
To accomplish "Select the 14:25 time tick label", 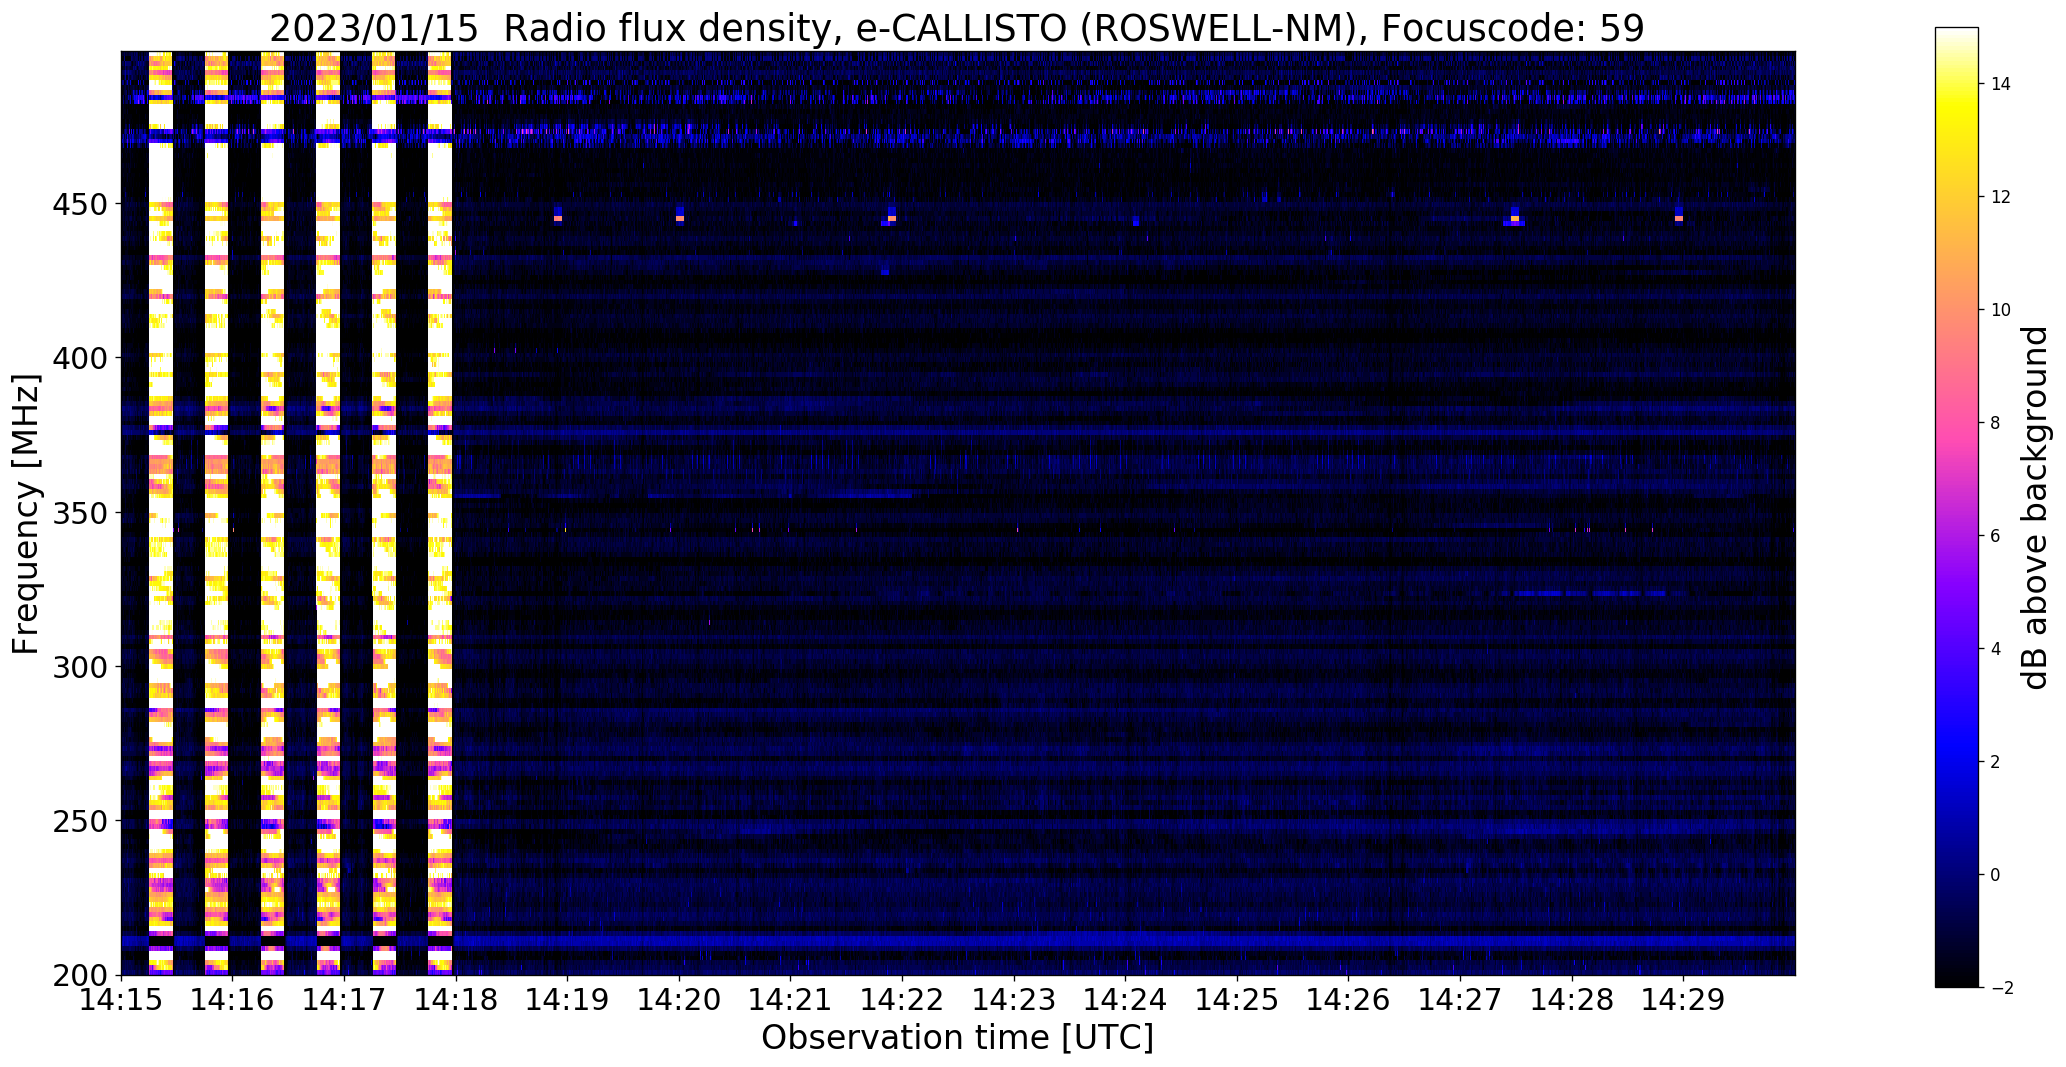I will (1238, 999).
